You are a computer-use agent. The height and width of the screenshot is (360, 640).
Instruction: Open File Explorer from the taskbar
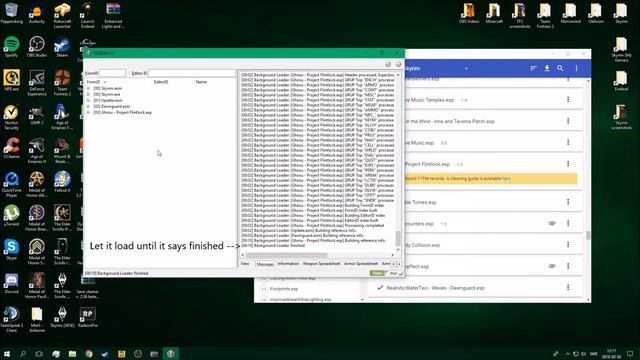tap(72, 353)
